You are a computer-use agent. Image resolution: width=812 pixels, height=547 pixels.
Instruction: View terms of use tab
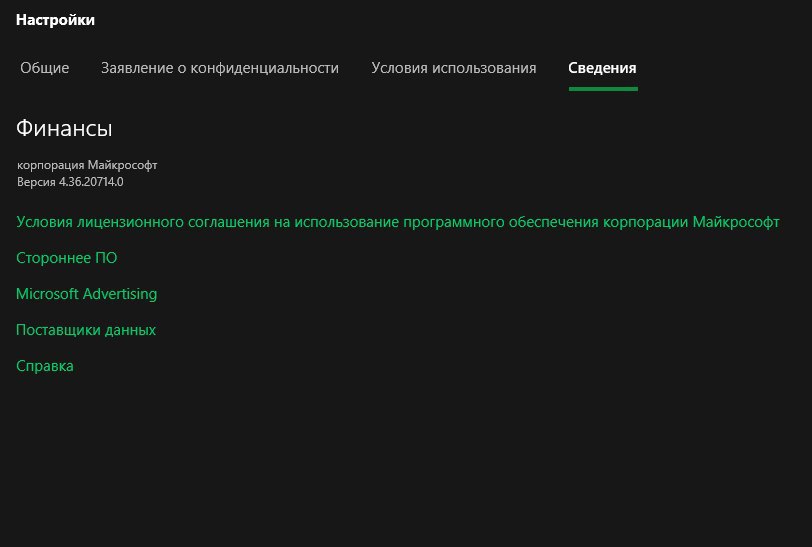(454, 68)
